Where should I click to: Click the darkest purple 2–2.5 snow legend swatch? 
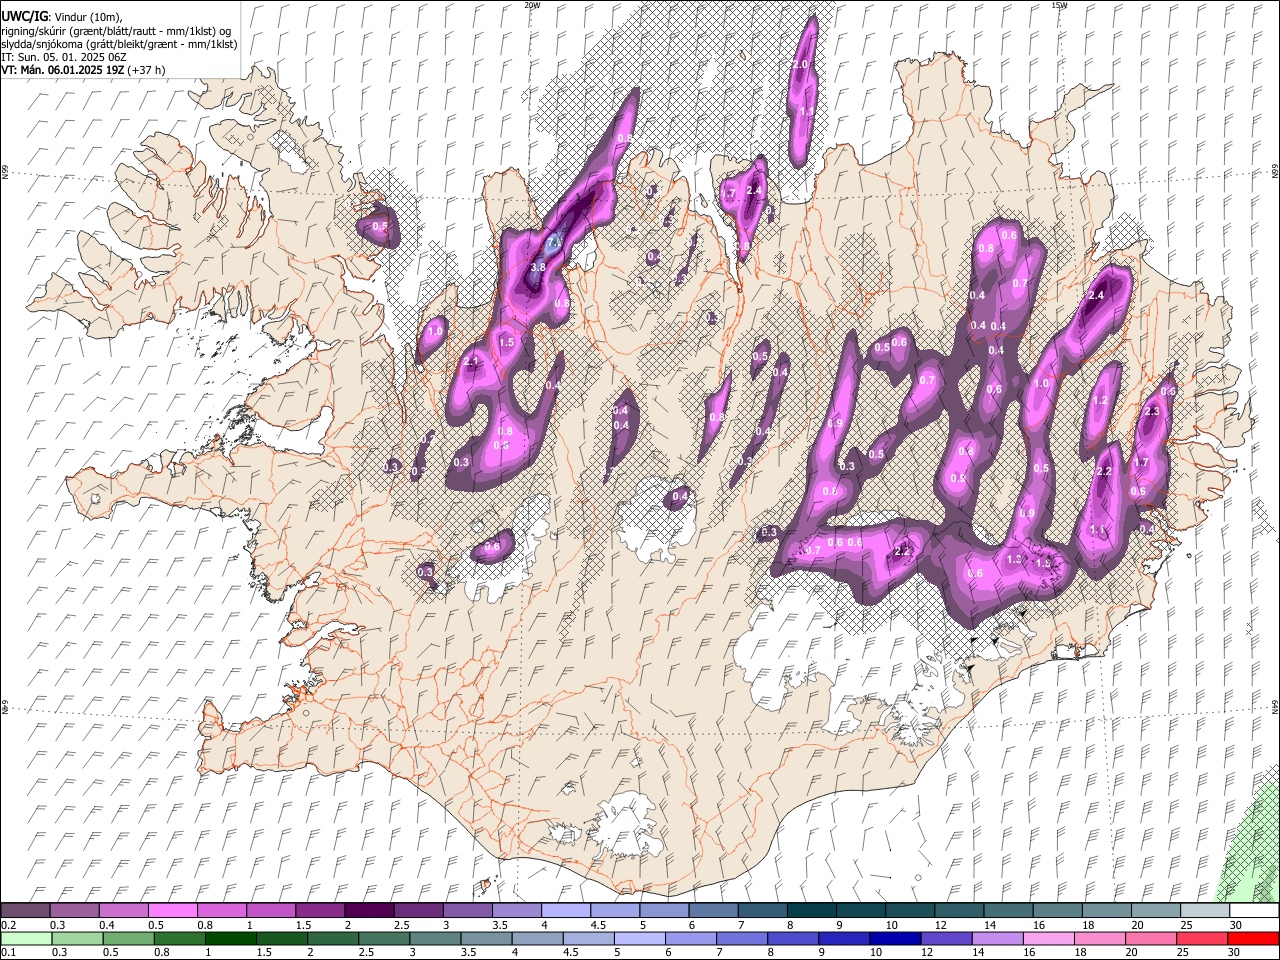(x=369, y=910)
